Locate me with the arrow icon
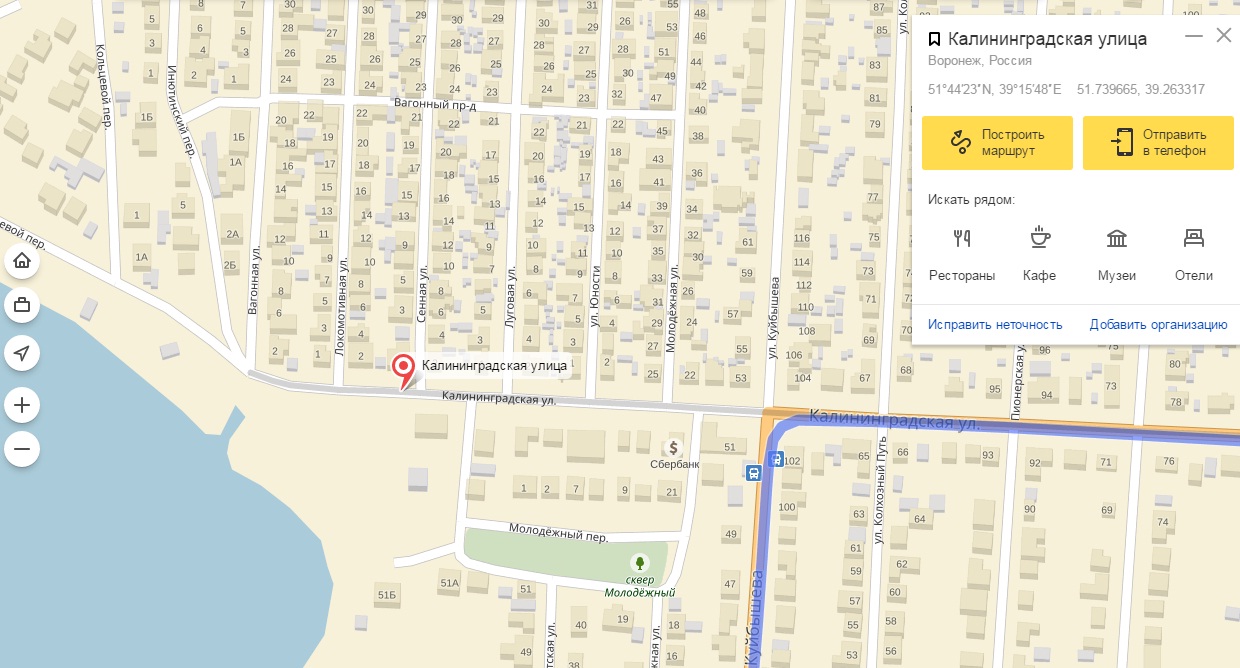Image resolution: width=1240 pixels, height=668 pixels. coord(22,352)
